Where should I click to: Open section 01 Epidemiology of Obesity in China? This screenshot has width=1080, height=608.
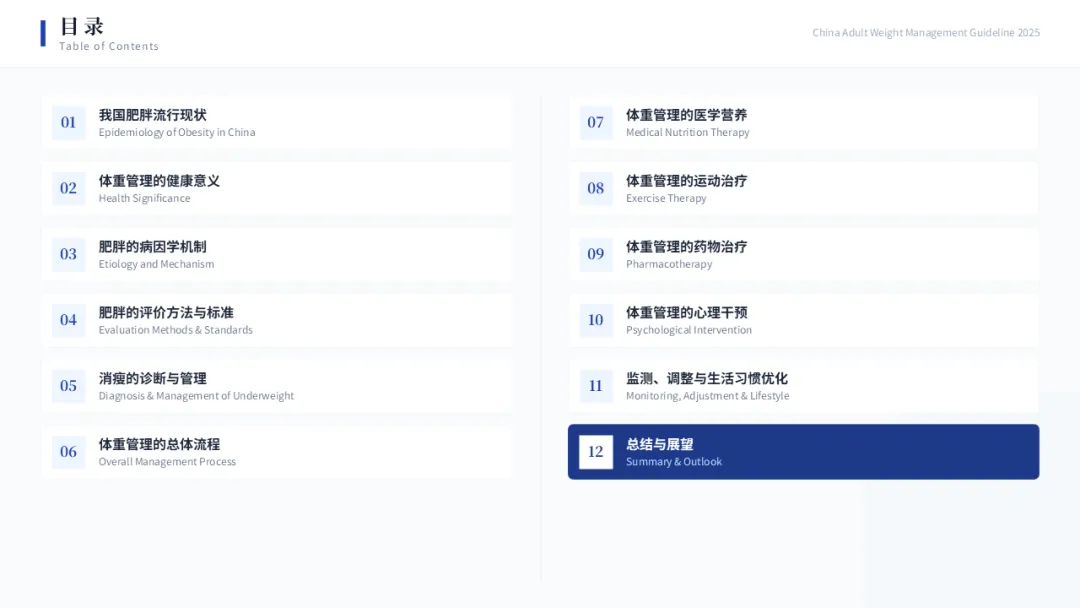(x=277, y=123)
